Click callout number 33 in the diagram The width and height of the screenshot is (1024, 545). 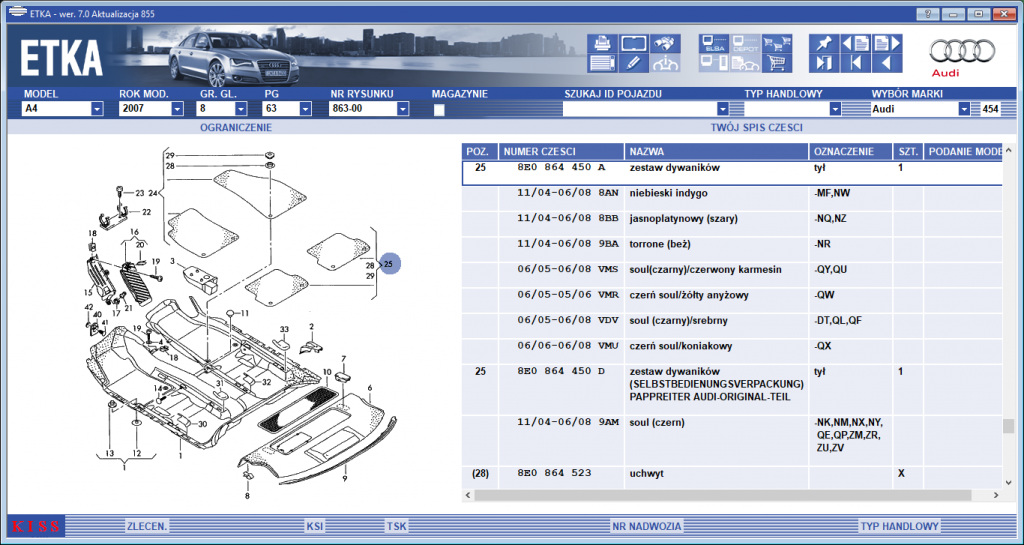[284, 328]
